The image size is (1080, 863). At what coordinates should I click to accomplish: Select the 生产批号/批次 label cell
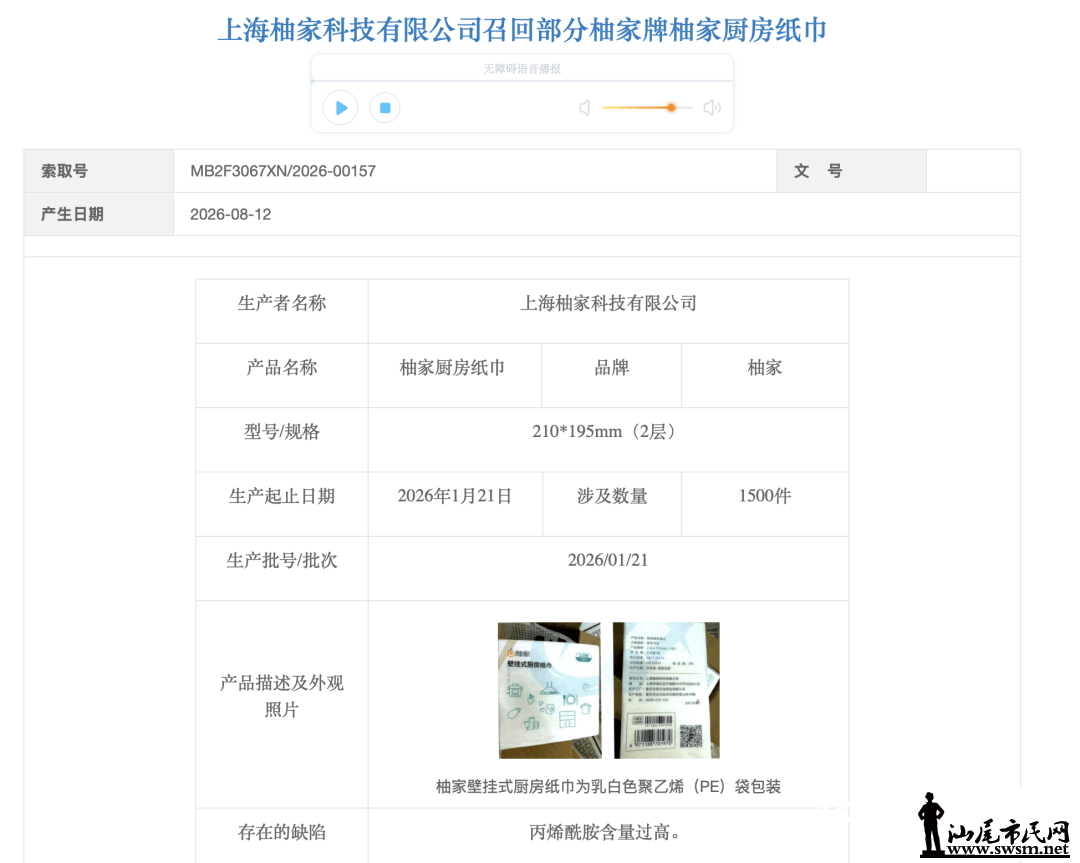(x=282, y=568)
